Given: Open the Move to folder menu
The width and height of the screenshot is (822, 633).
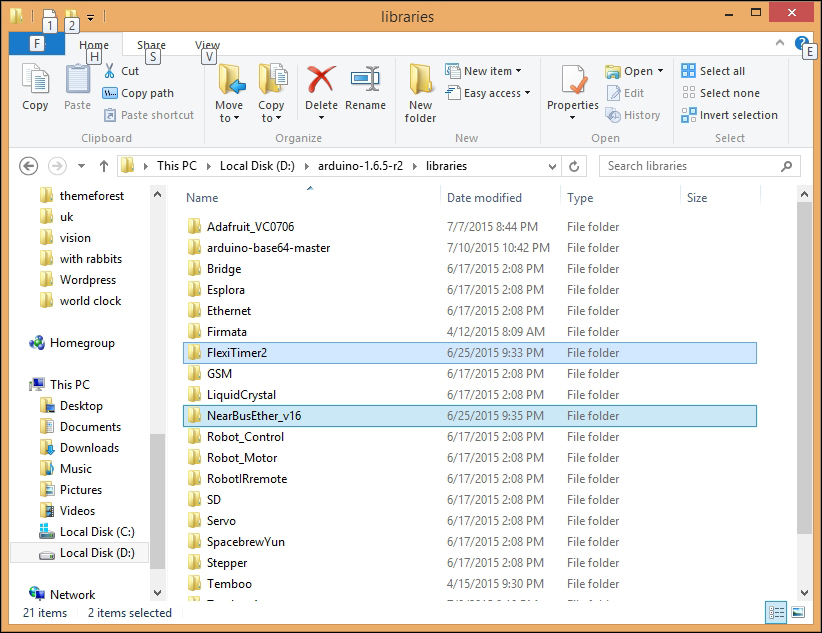Looking at the screenshot, I should point(229,93).
